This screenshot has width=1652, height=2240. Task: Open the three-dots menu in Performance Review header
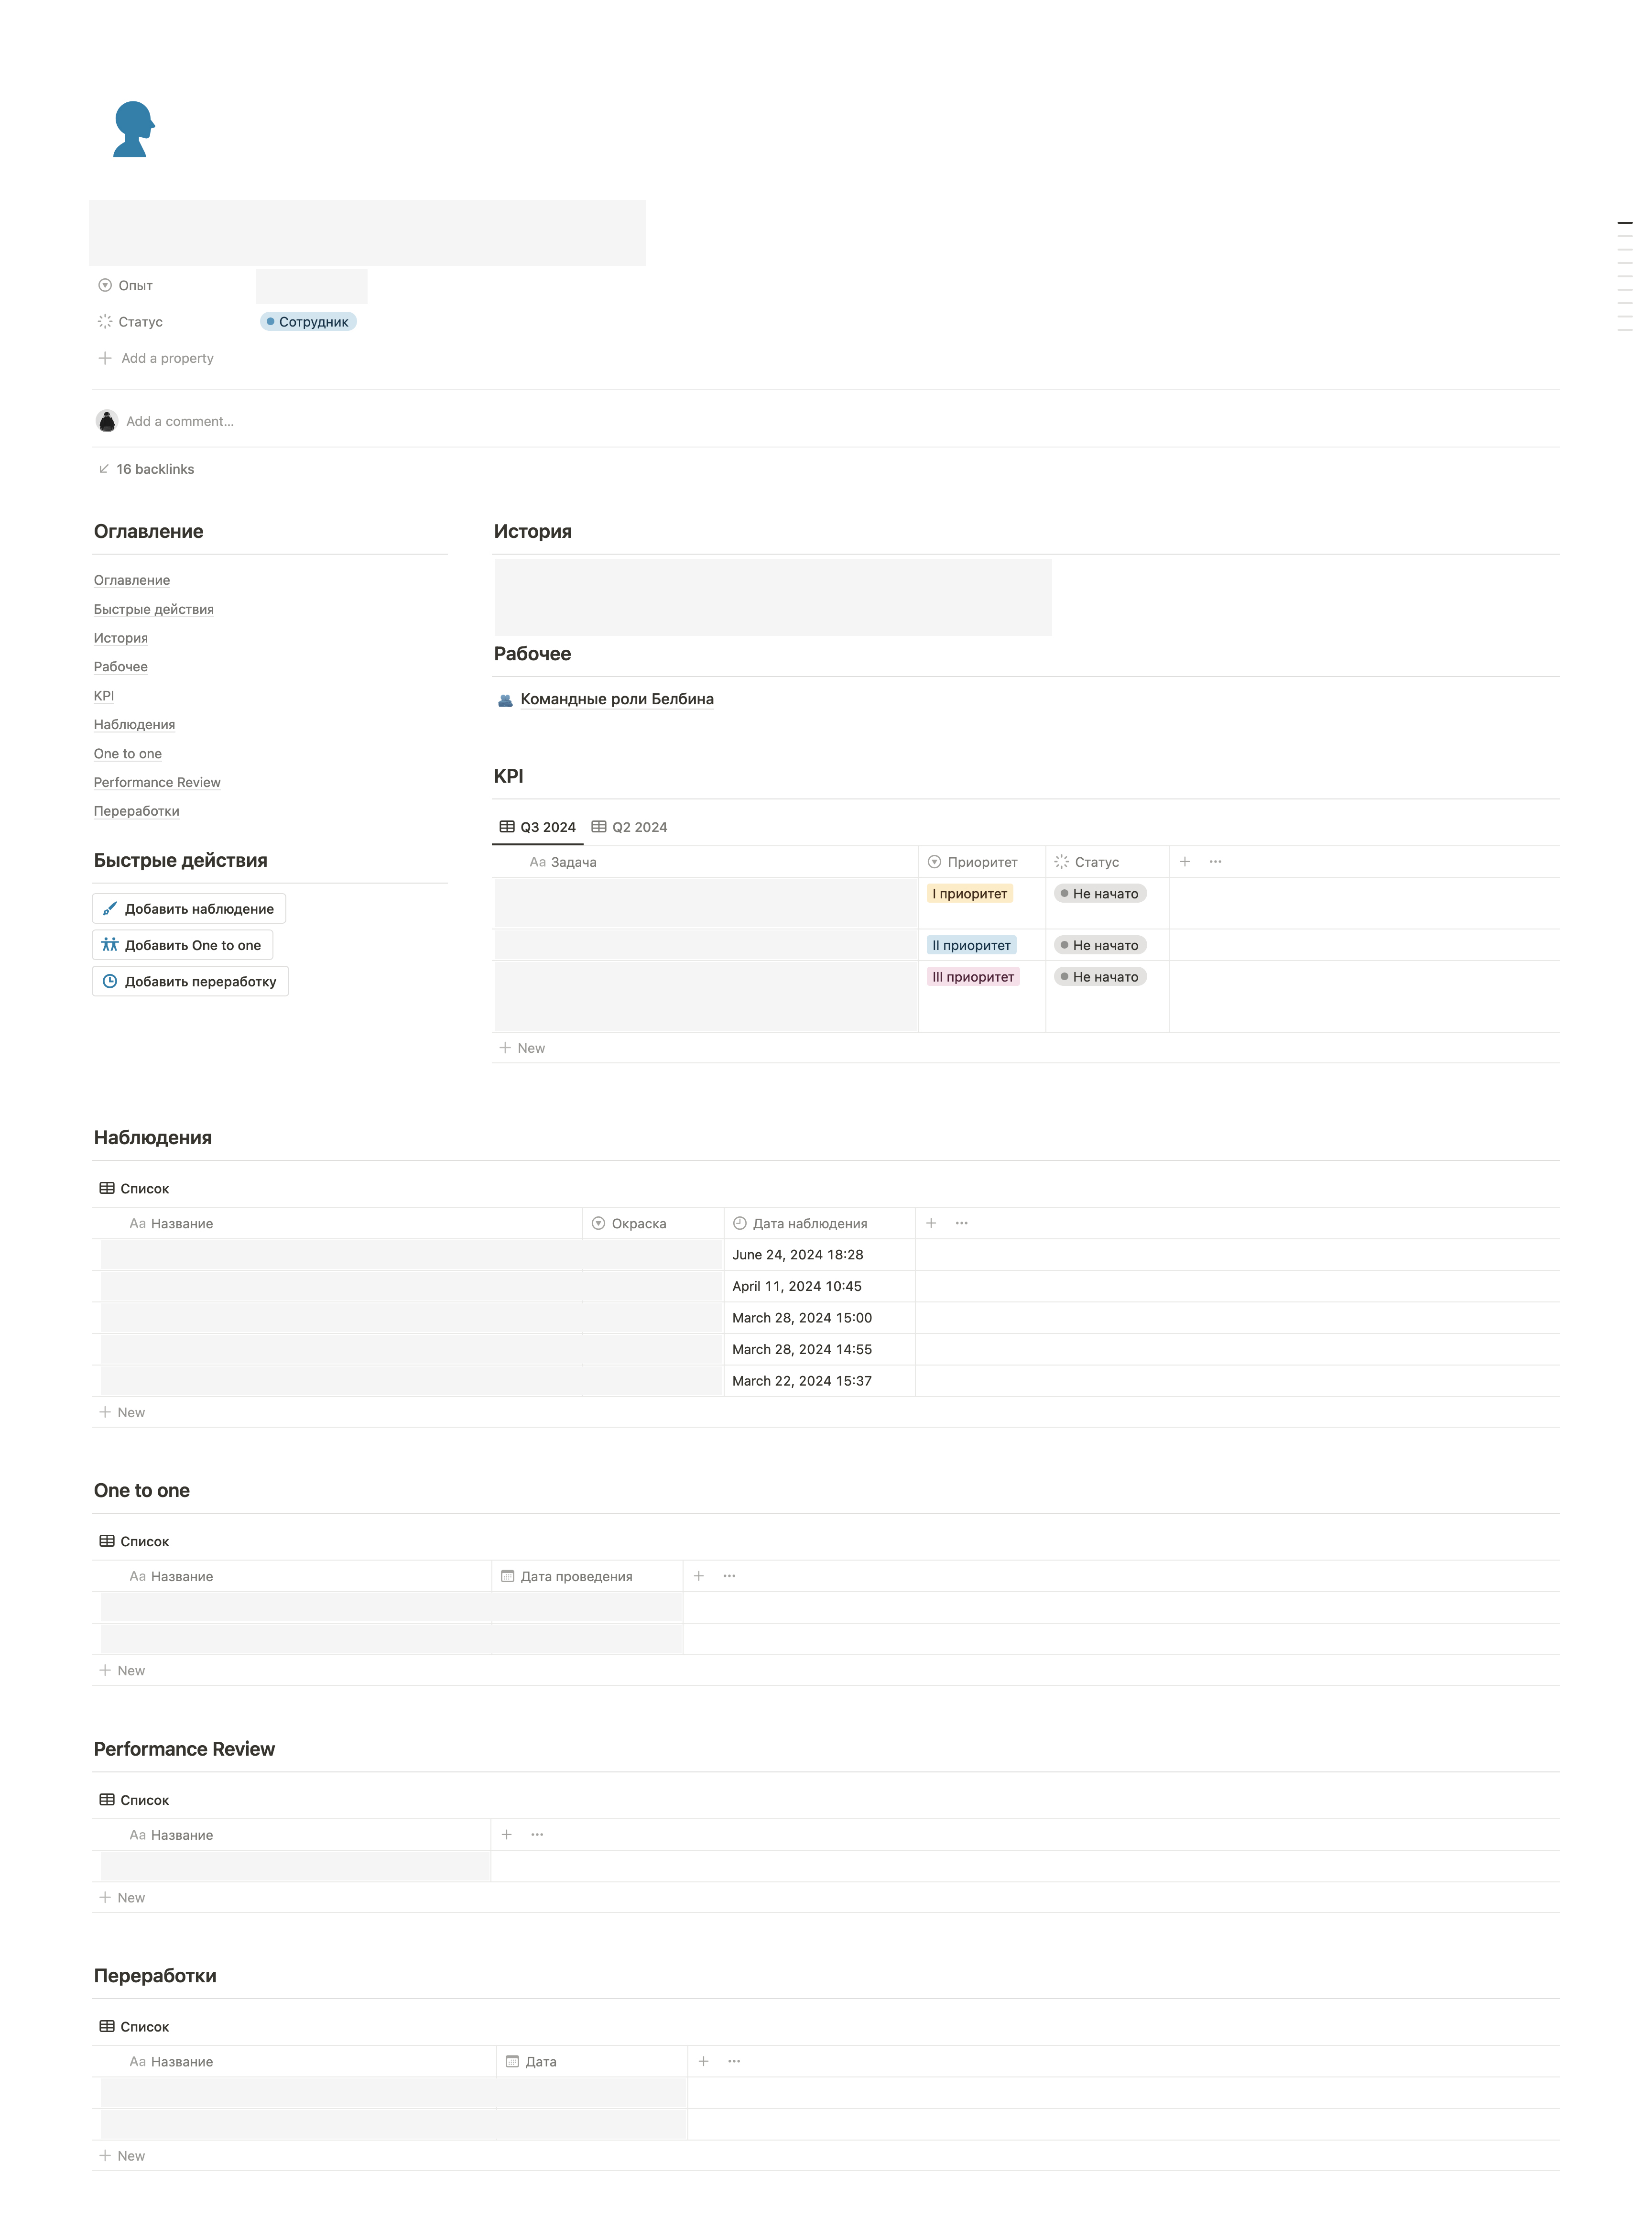537,1834
